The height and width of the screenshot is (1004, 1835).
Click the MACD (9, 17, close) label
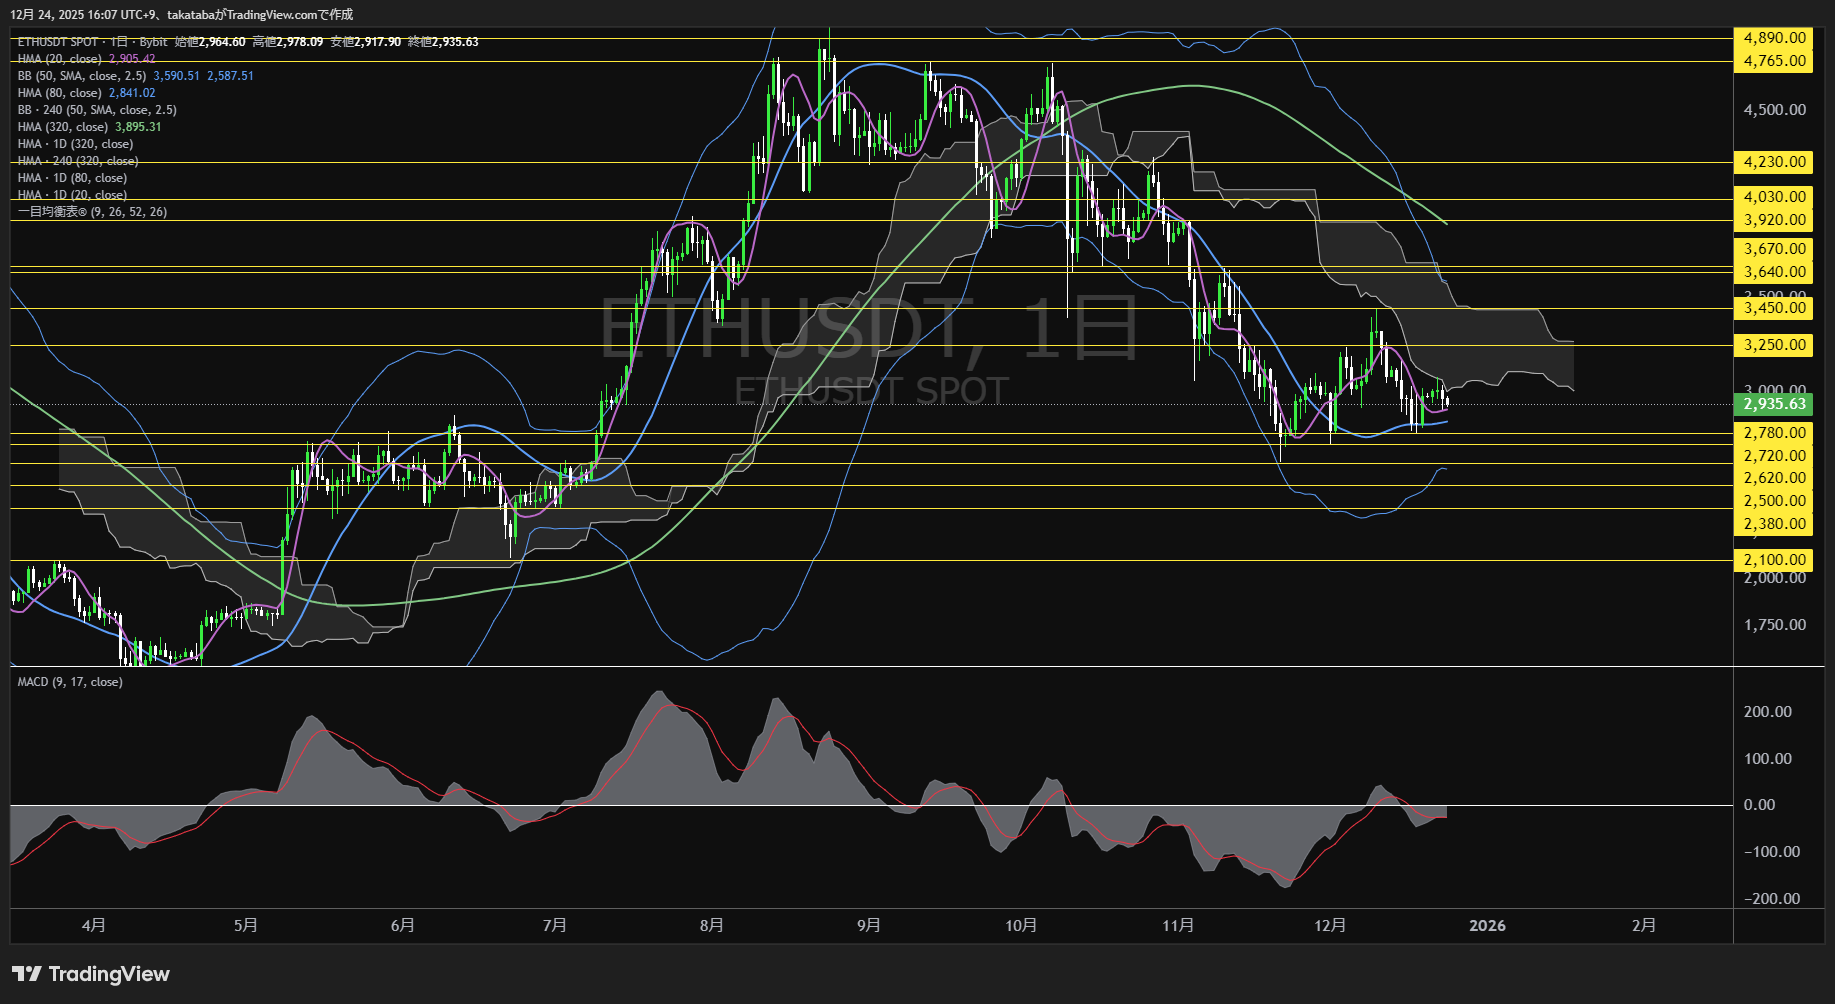[70, 682]
